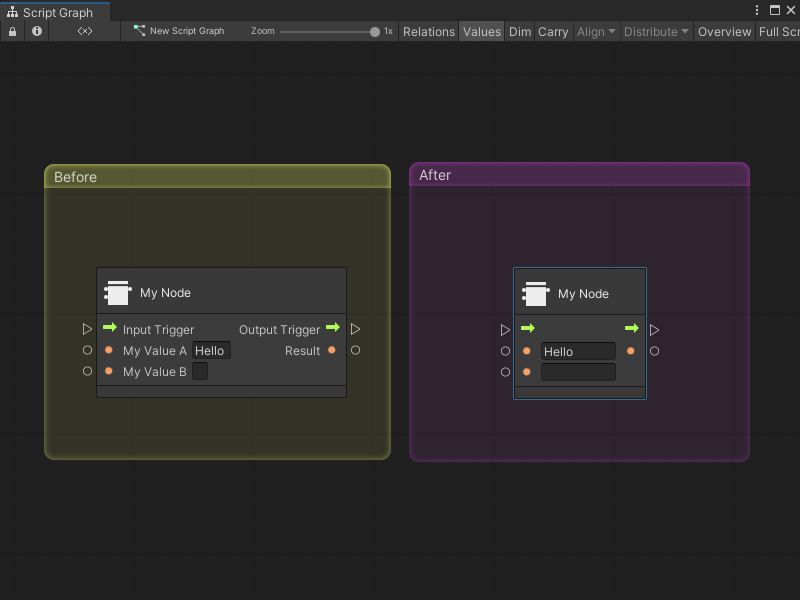
Task: Toggle the Carry option in toolbar
Action: 553,32
